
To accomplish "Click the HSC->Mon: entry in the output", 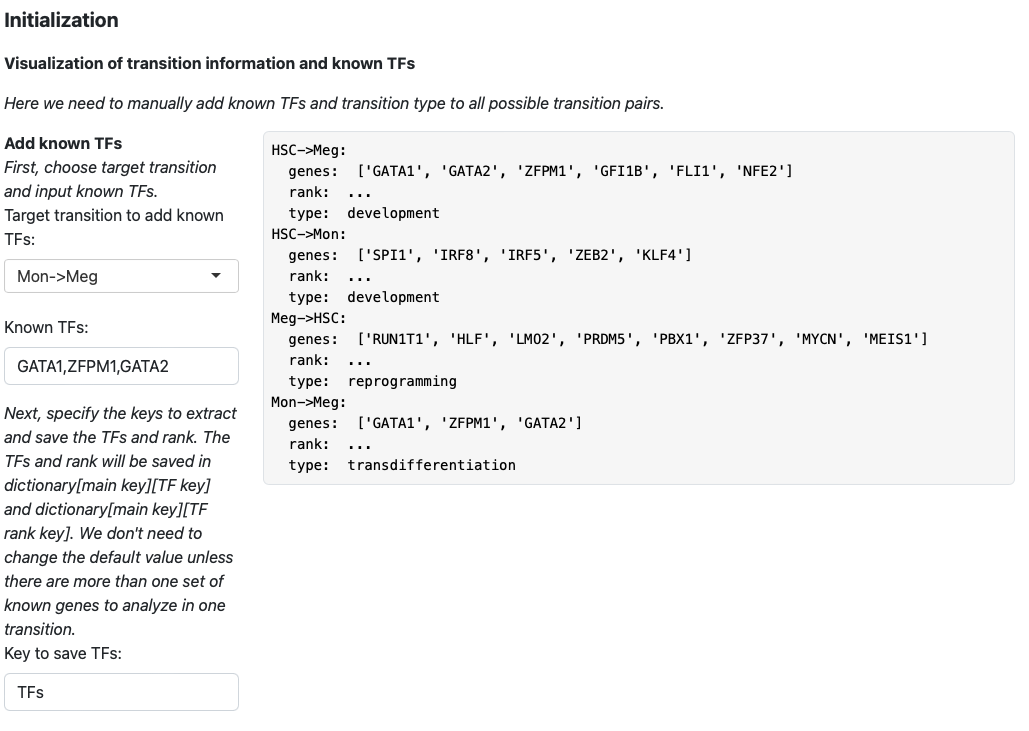I will [308, 234].
